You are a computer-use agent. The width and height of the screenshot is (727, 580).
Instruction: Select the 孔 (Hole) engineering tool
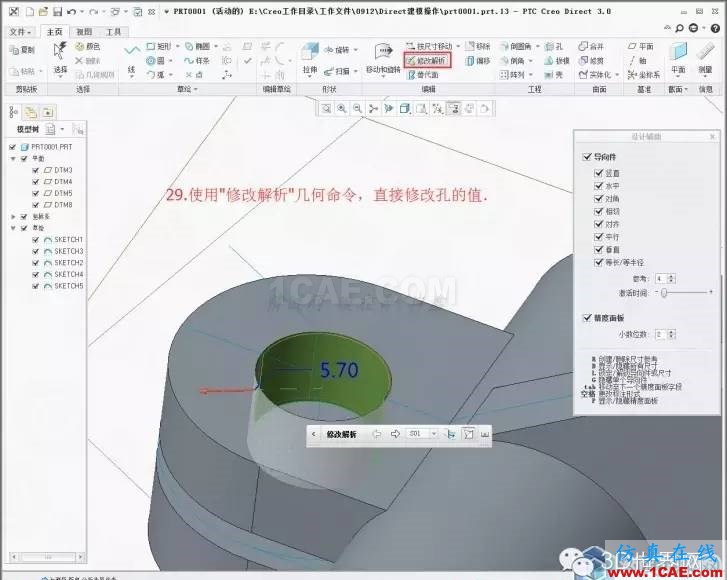click(x=554, y=46)
